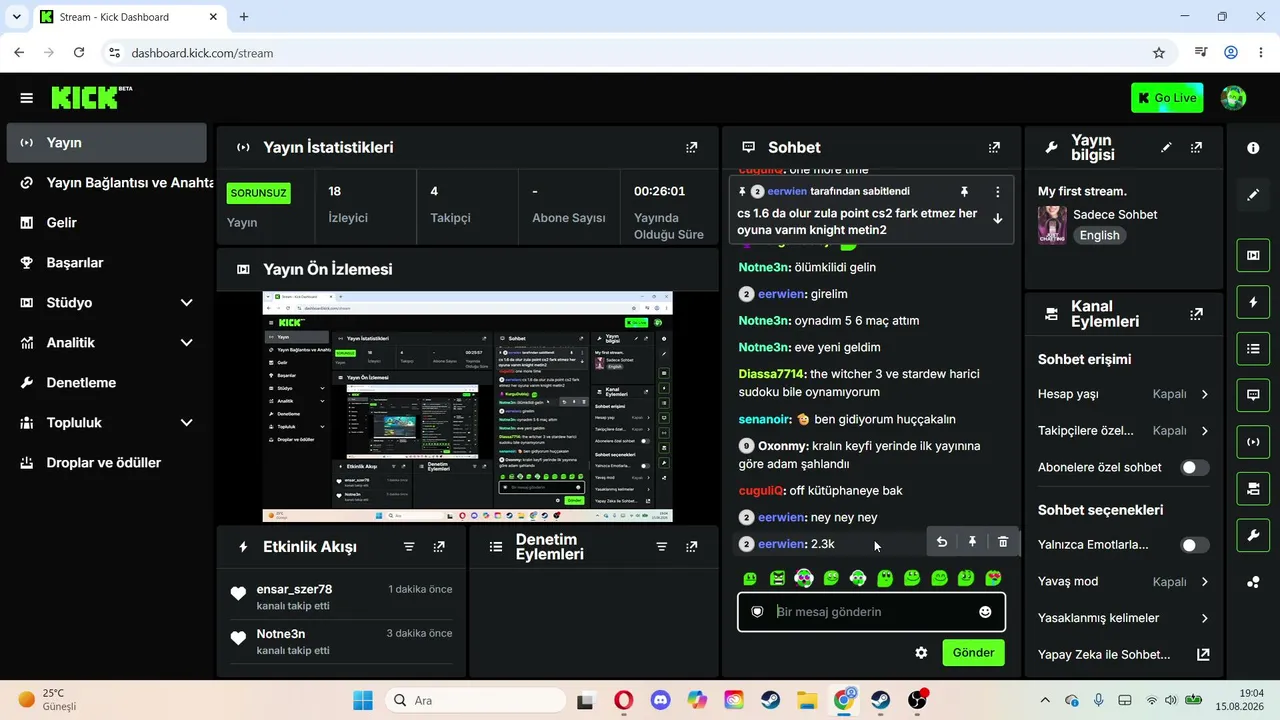Screen dimensions: 1280x720
Task: Insert the heart-eyes emote
Action: pos(993,578)
